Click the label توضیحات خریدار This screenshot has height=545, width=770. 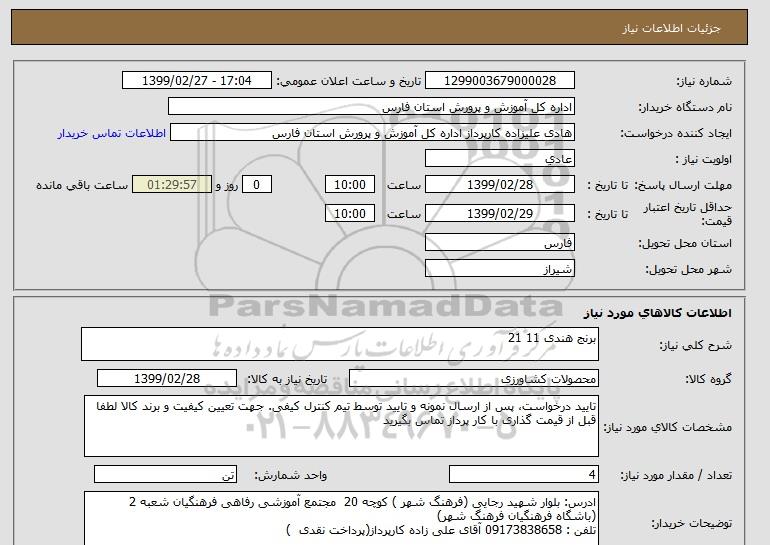pyautogui.click(x=692, y=523)
